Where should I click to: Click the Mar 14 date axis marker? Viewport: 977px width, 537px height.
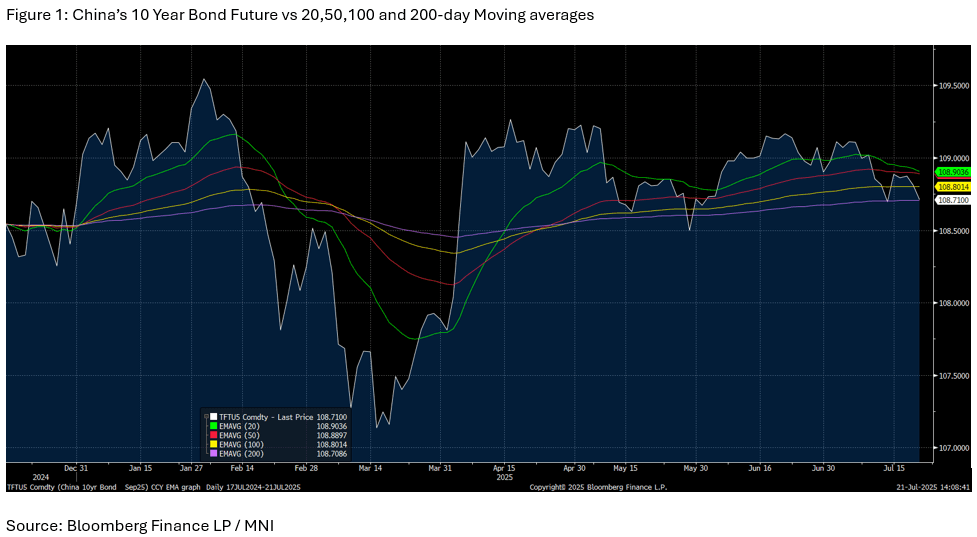click(370, 468)
